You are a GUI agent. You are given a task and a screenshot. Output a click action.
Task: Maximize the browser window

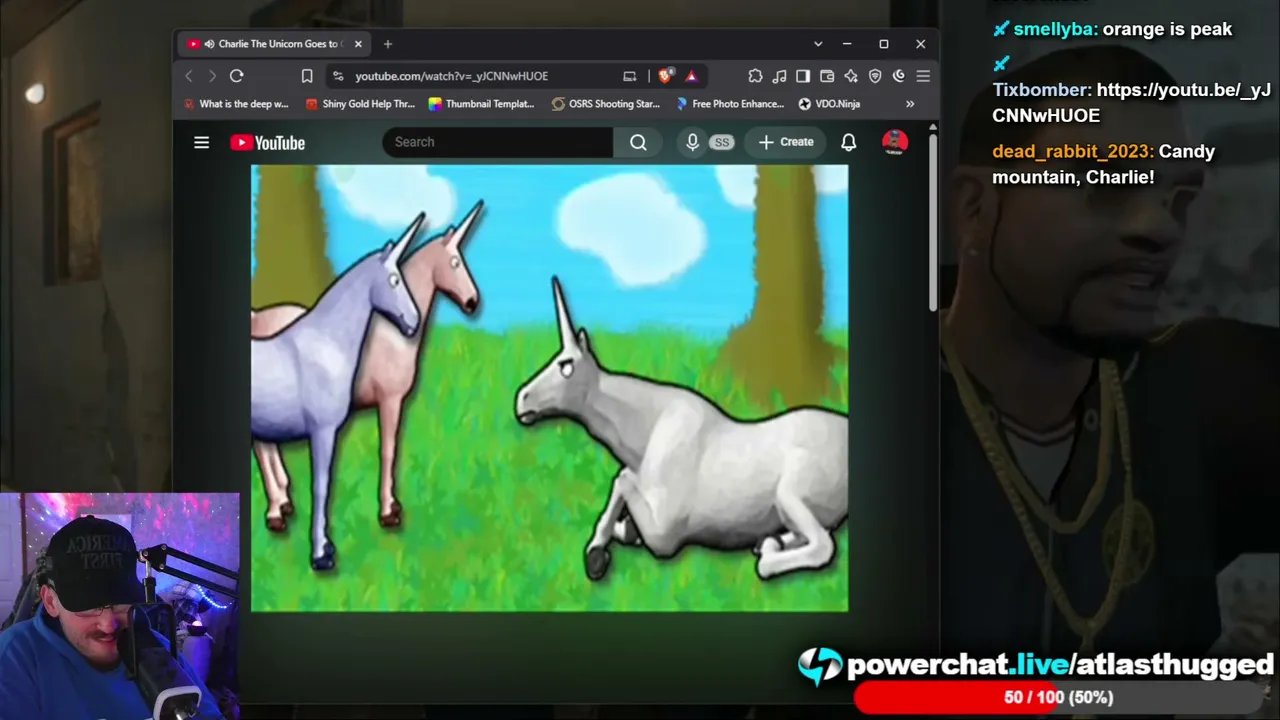tap(884, 44)
